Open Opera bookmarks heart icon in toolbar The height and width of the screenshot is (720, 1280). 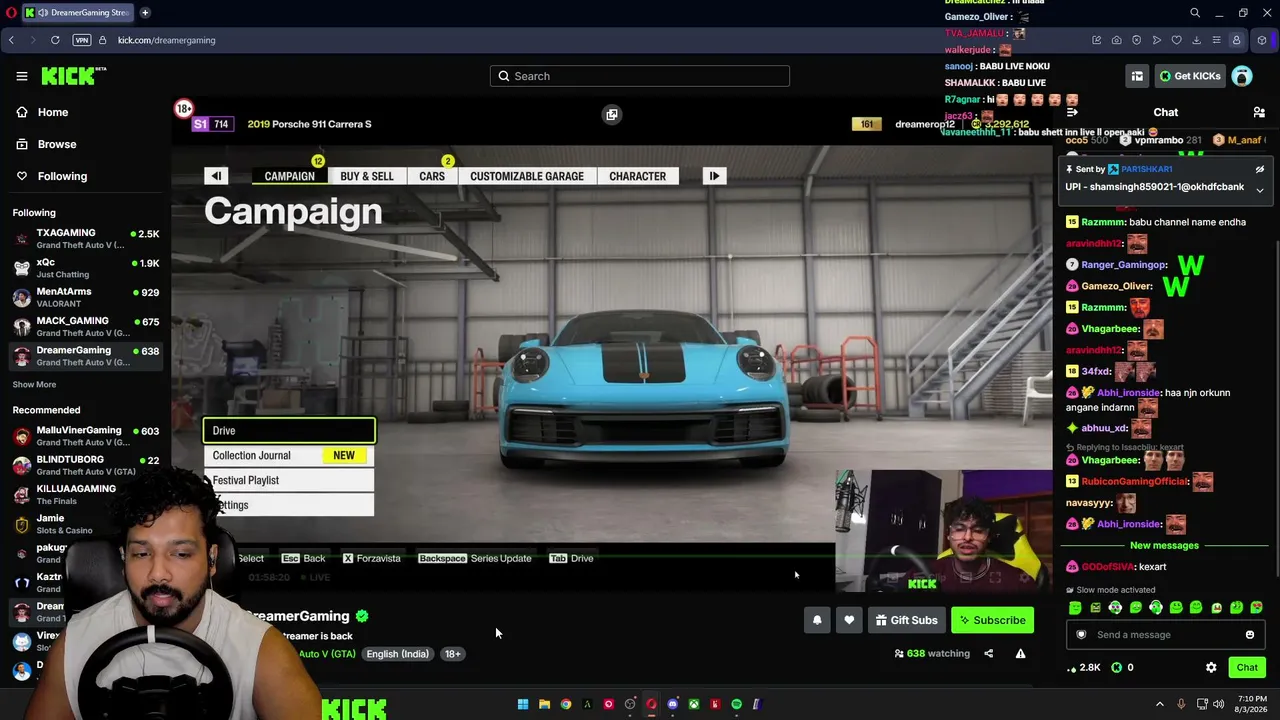pos(1176,40)
